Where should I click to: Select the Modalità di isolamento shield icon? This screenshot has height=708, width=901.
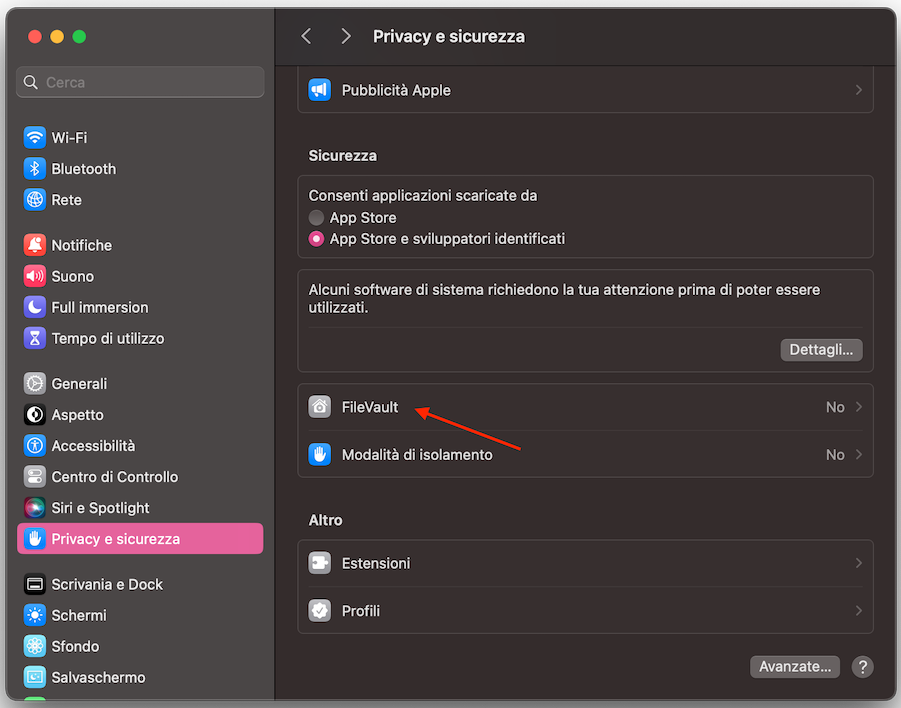[318, 454]
